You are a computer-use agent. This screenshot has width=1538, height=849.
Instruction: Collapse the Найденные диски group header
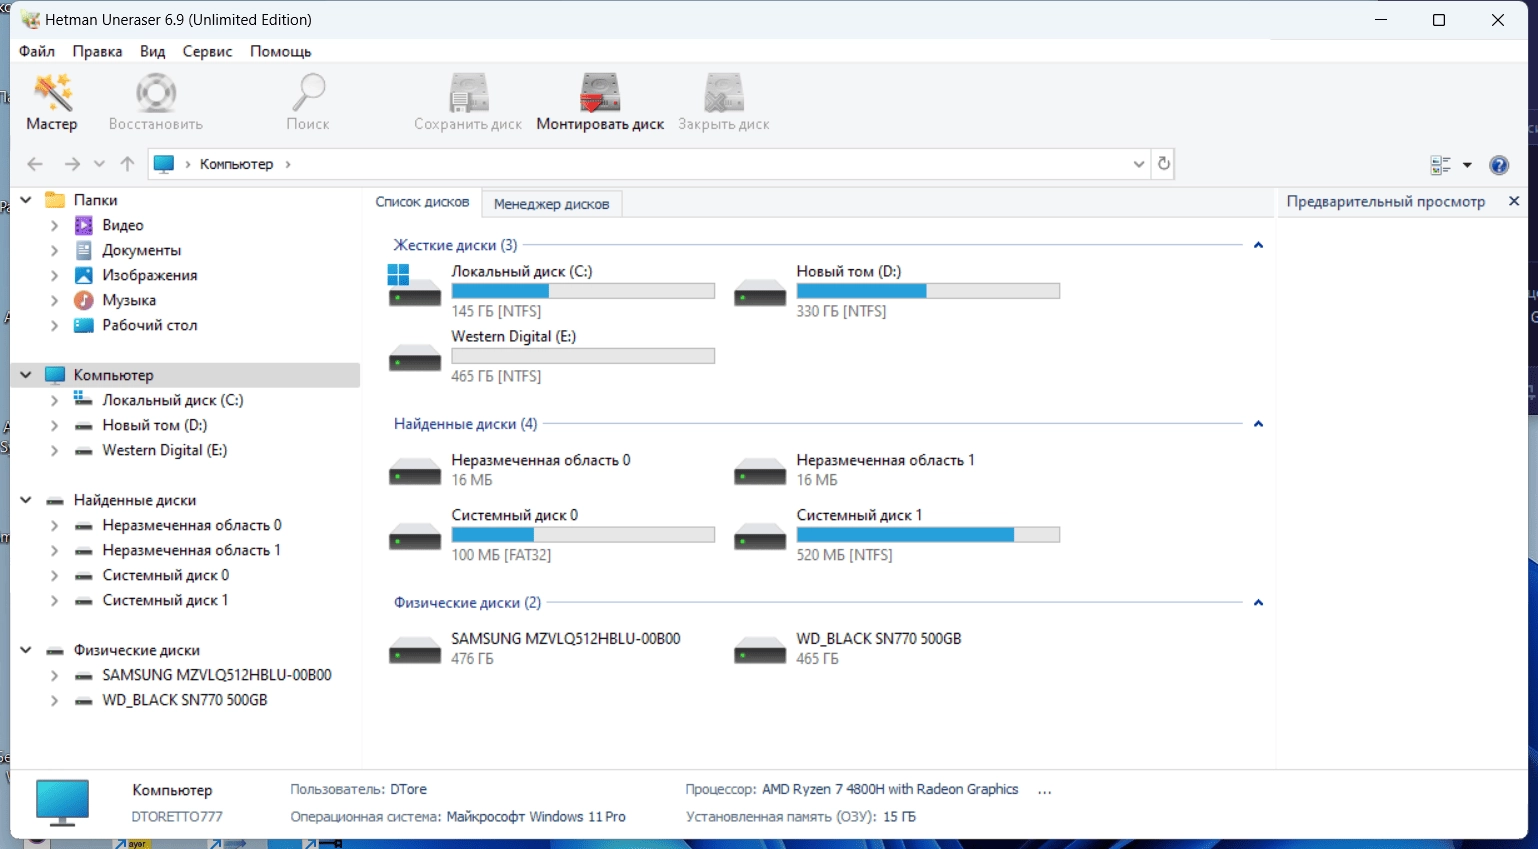[x=1258, y=424]
